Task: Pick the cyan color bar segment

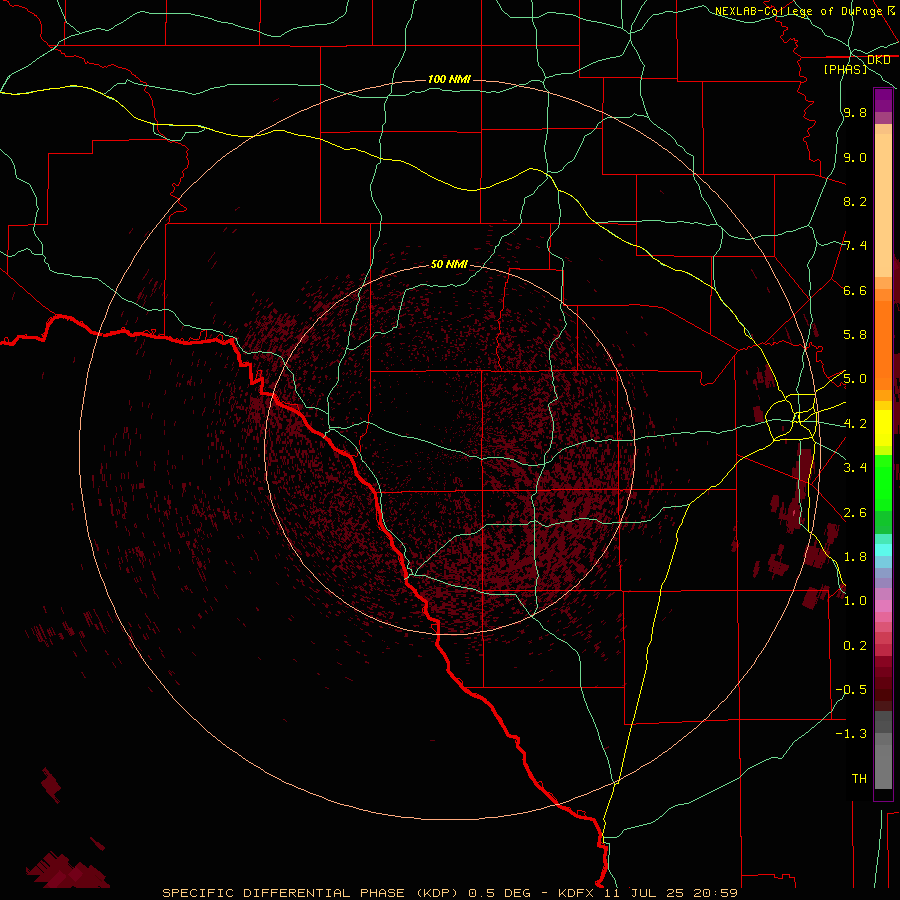Action: point(883,550)
